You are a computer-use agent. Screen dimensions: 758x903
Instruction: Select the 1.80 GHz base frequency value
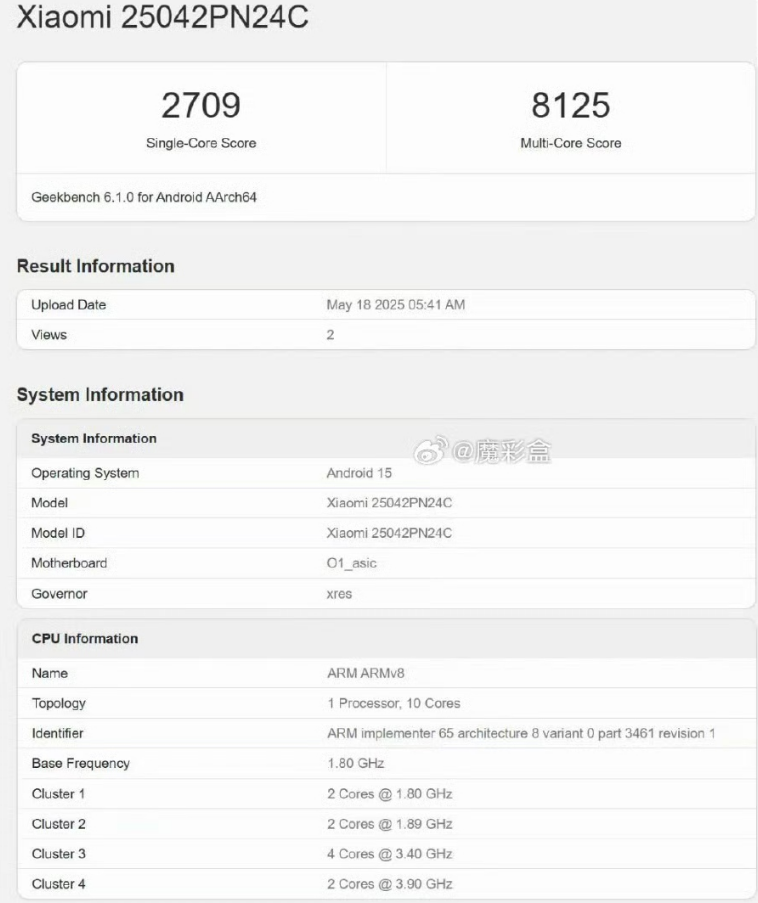click(x=355, y=763)
